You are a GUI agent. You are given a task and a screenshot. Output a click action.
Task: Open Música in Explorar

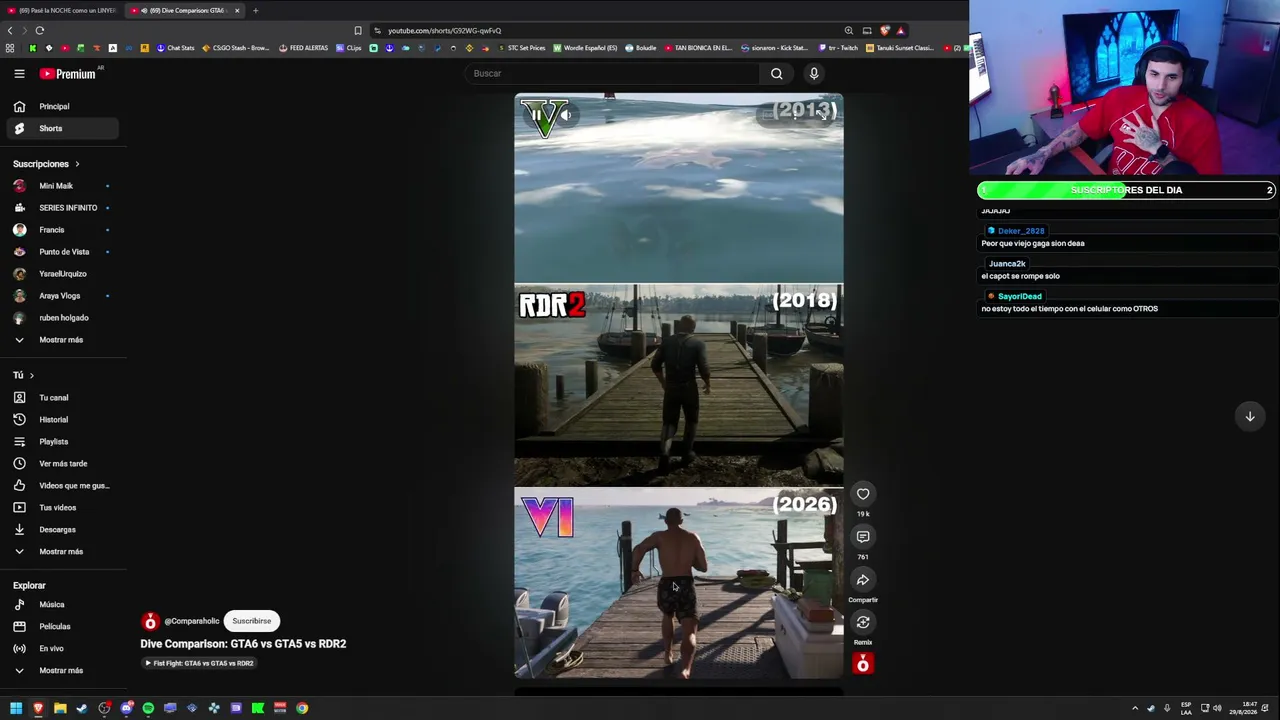click(x=64, y=605)
